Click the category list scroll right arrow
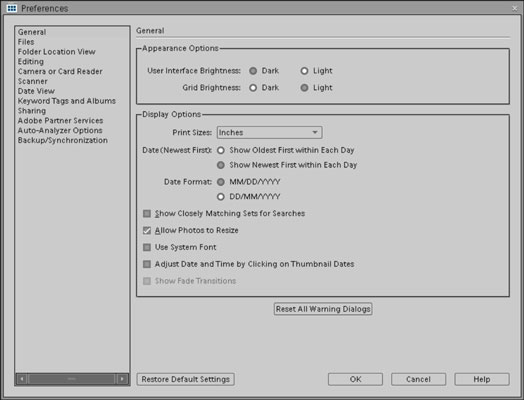This screenshot has height=400, width=524. 122,379
